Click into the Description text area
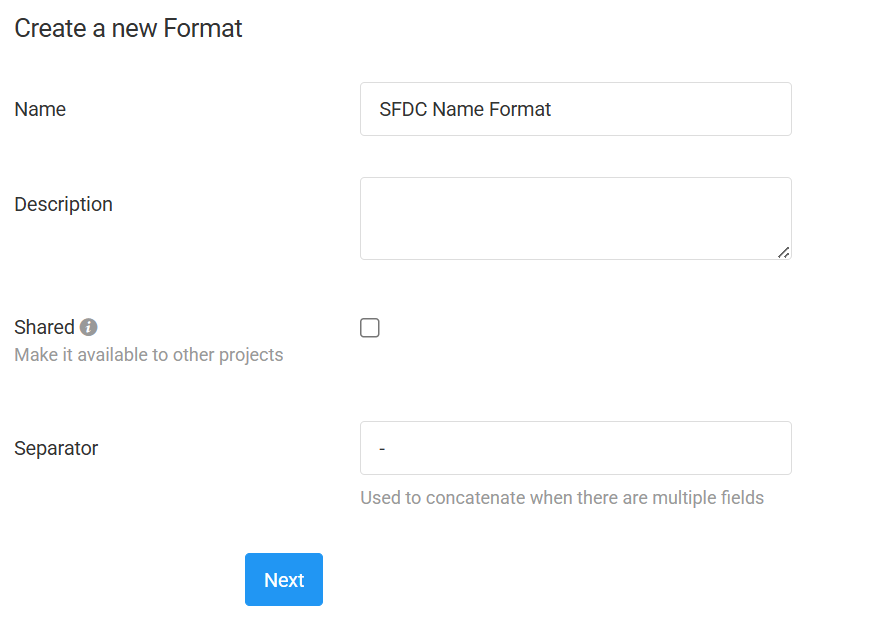The width and height of the screenshot is (892, 618). pyautogui.click(x=575, y=218)
